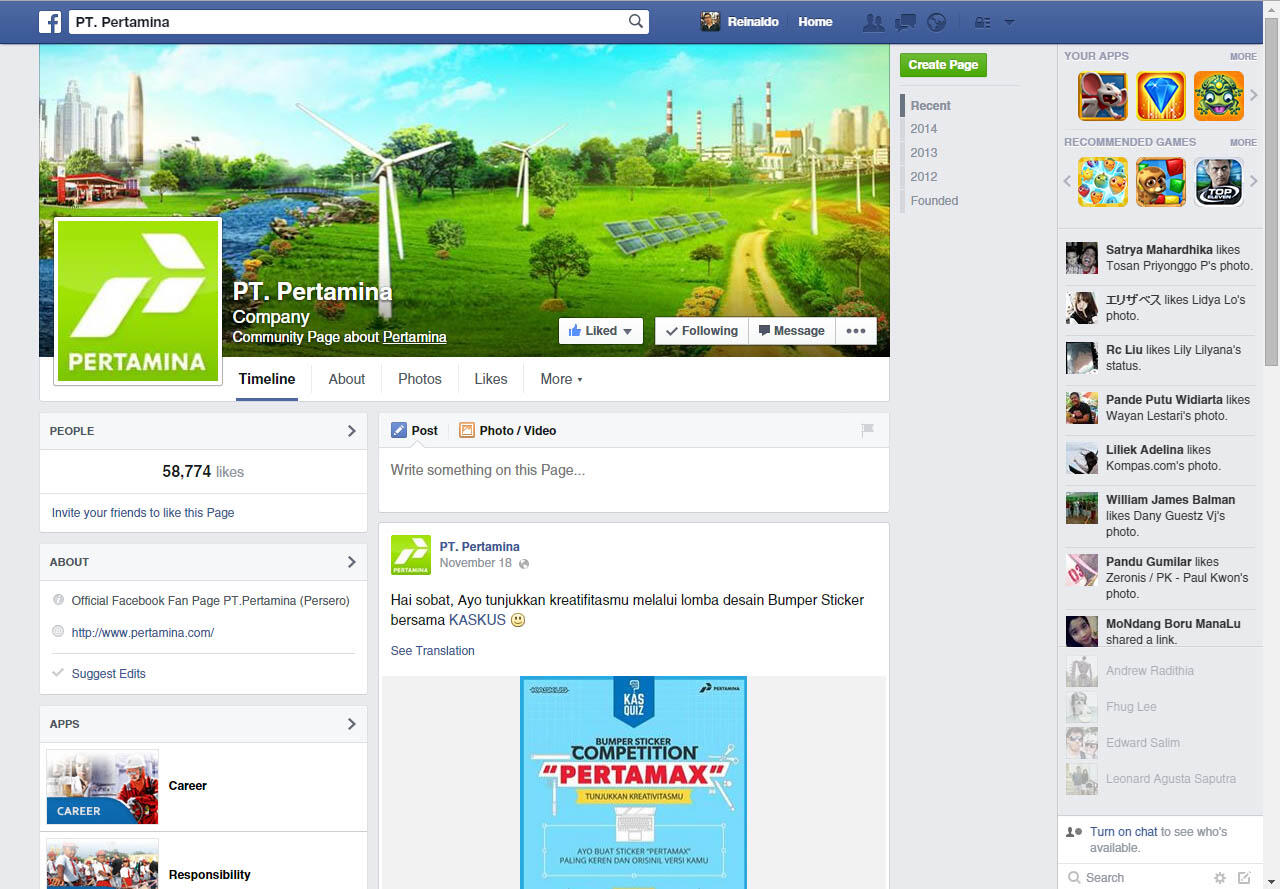Click the audience globe icon beside November 18

[x=524, y=564]
